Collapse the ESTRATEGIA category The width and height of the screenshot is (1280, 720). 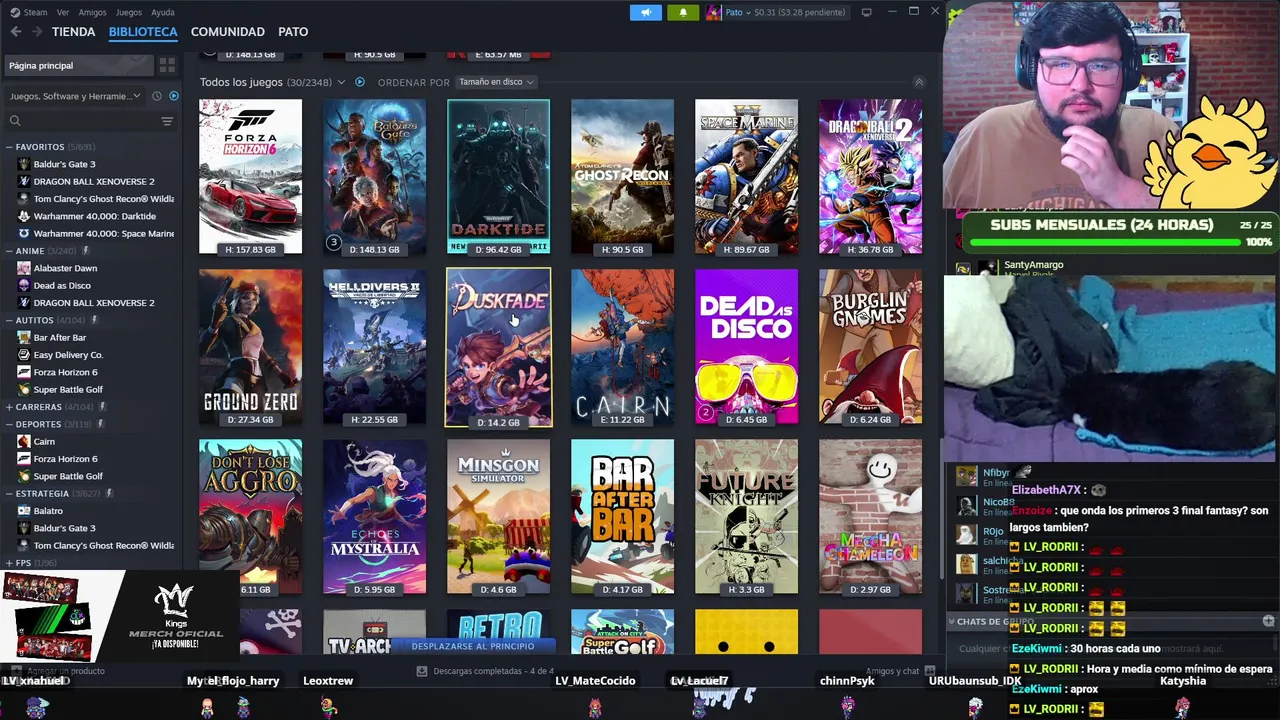[9, 494]
